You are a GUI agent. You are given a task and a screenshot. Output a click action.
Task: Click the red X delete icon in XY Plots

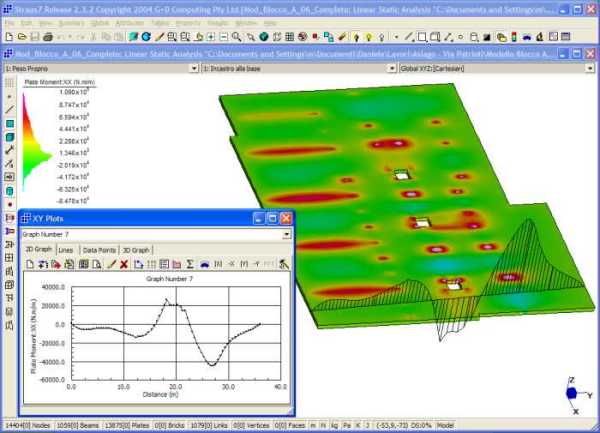pyautogui.click(x=124, y=264)
